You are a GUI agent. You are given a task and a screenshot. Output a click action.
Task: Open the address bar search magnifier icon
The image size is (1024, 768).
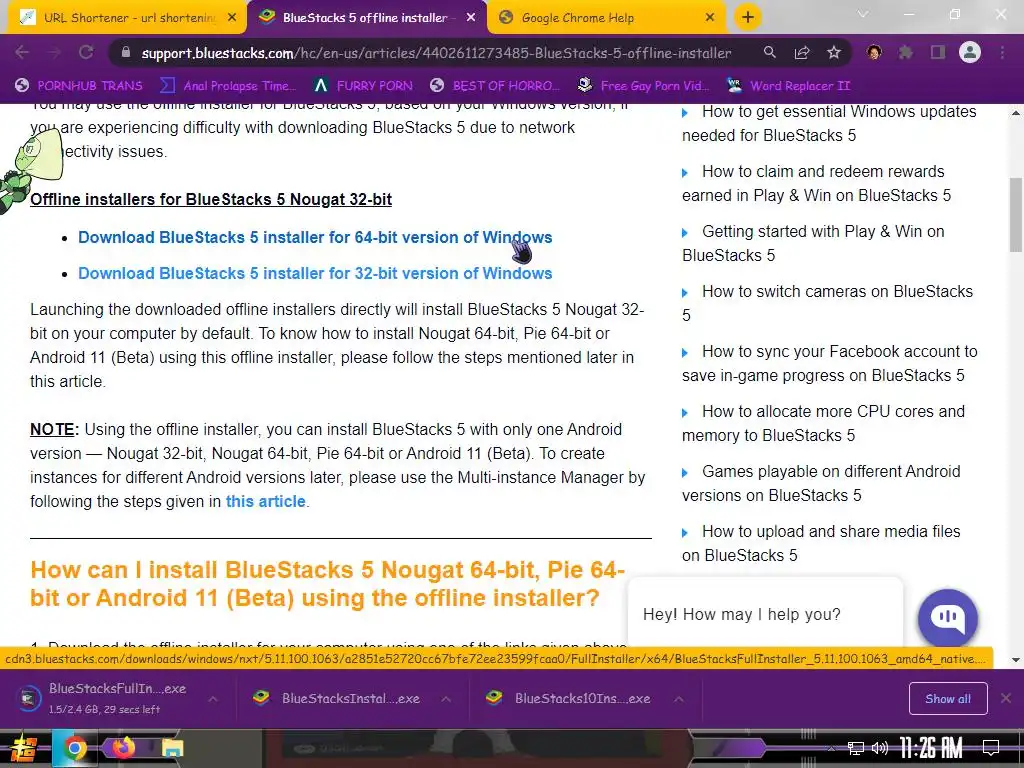770,52
